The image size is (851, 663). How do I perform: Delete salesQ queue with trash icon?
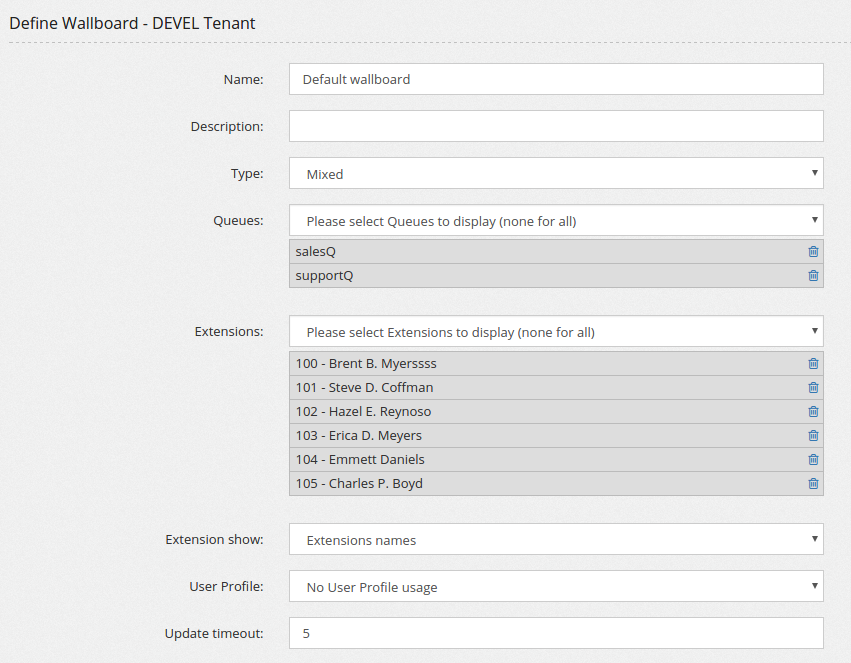pos(813,252)
